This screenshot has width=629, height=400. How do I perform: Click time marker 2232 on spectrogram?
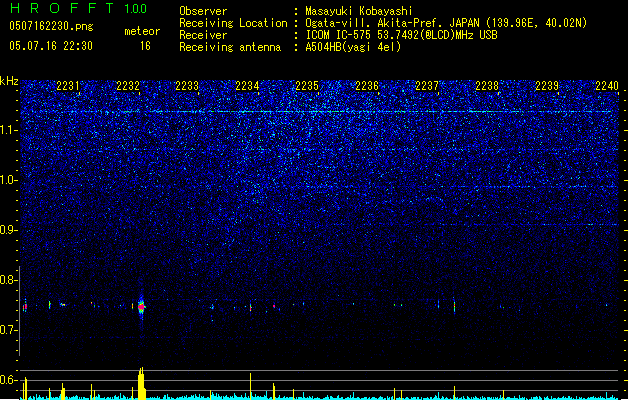coord(128,86)
